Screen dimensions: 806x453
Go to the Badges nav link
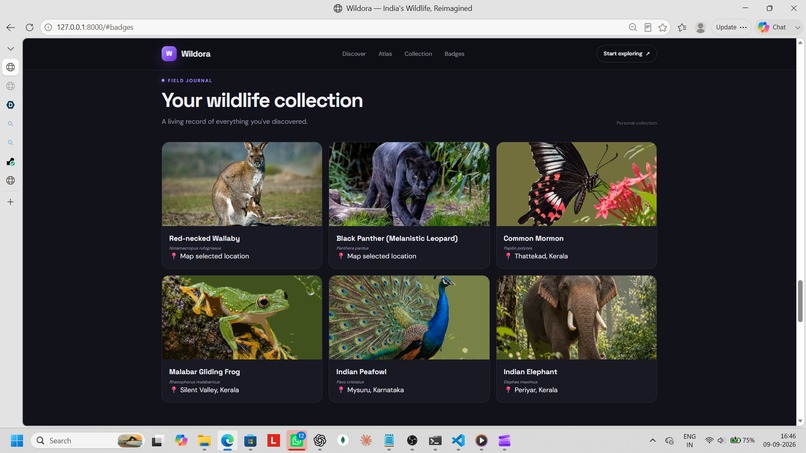(454, 53)
